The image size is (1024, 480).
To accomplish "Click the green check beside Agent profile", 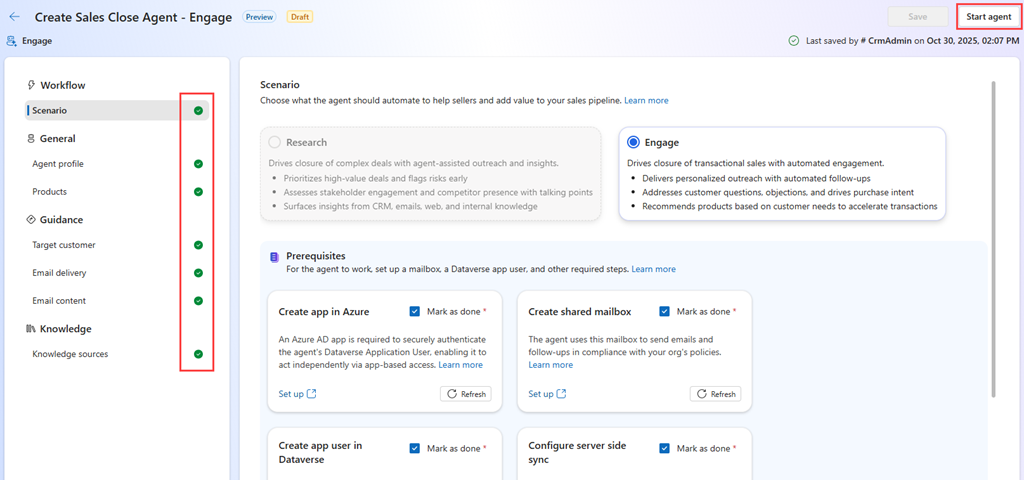I will coord(199,164).
